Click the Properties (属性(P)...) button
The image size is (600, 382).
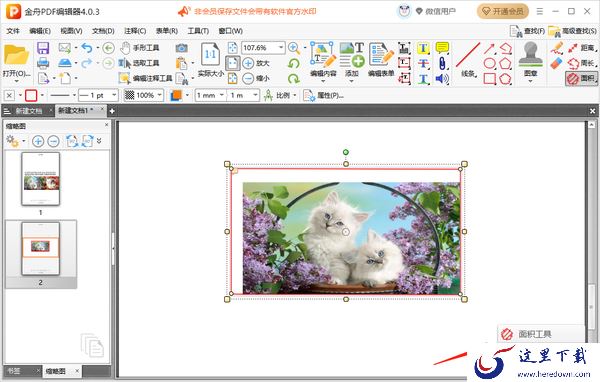point(323,95)
